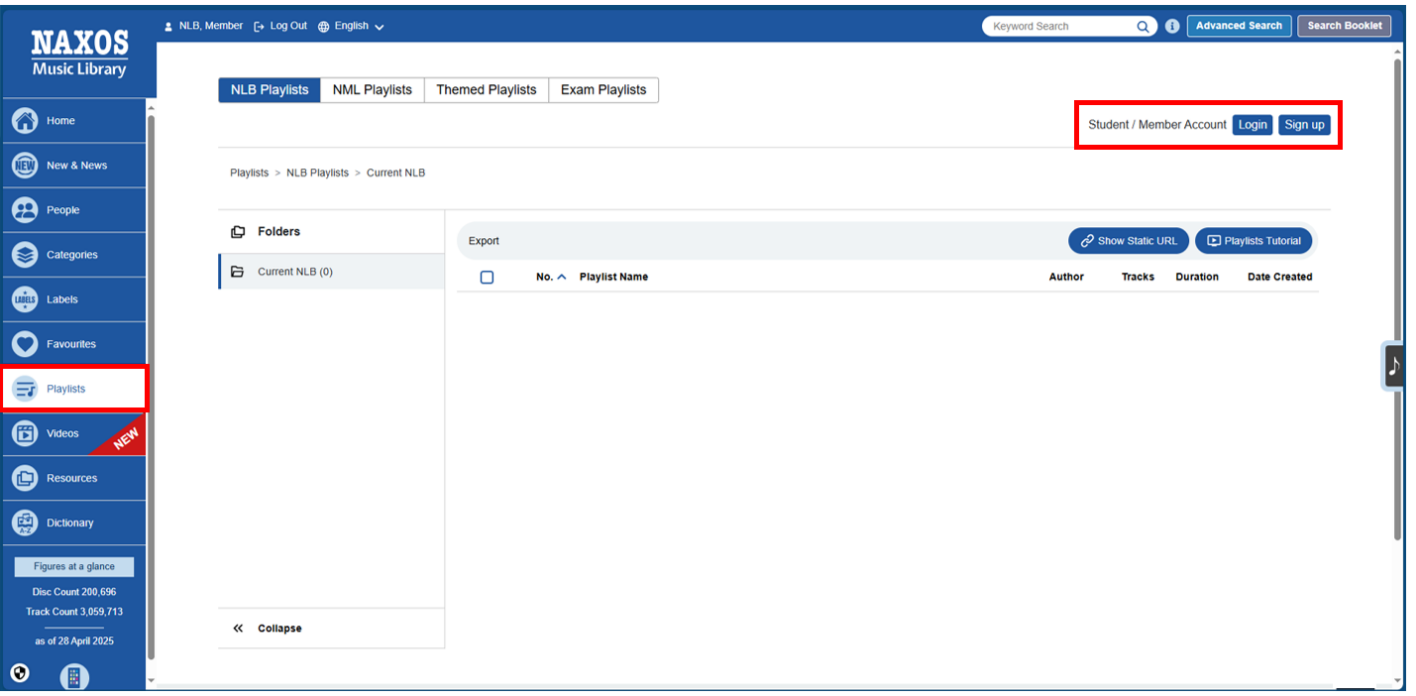Viewport: 1416px width, 696px height.
Task: Select Playlists in the sidebar
Action: click(x=73, y=389)
